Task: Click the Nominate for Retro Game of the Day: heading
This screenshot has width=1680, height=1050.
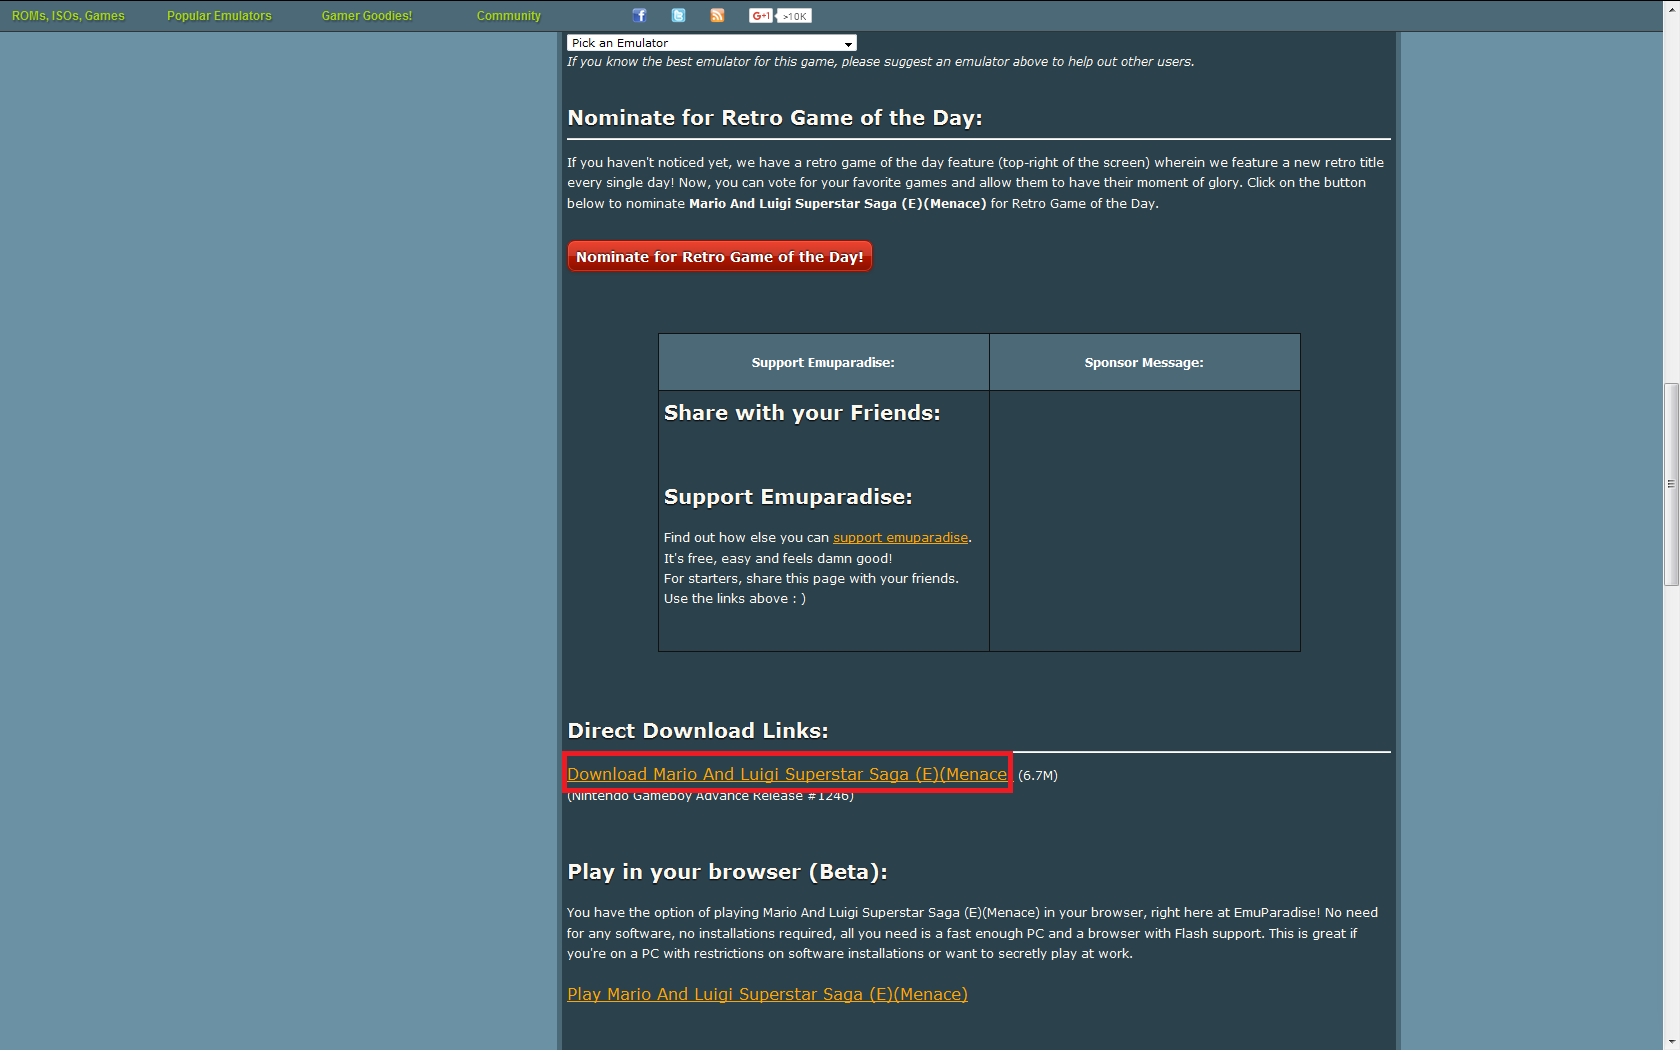Action: click(x=775, y=118)
